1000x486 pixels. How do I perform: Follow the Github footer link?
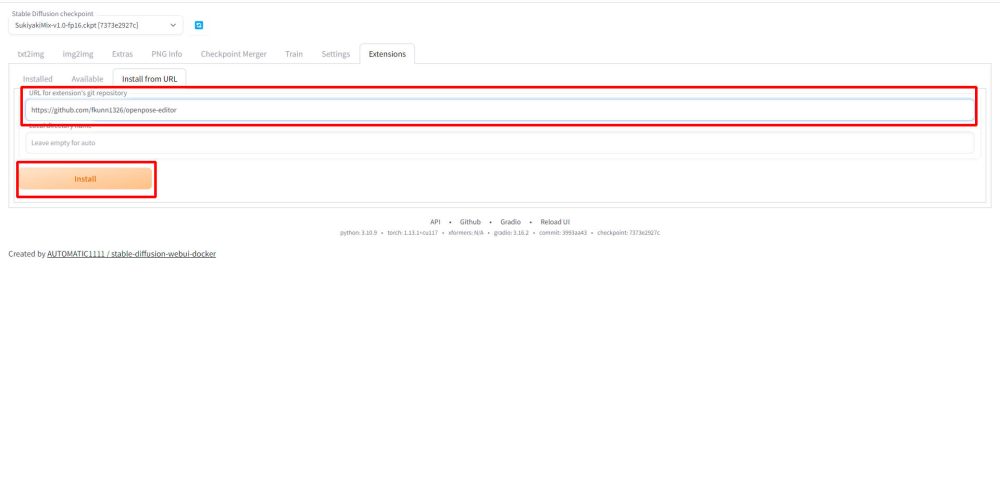470,221
